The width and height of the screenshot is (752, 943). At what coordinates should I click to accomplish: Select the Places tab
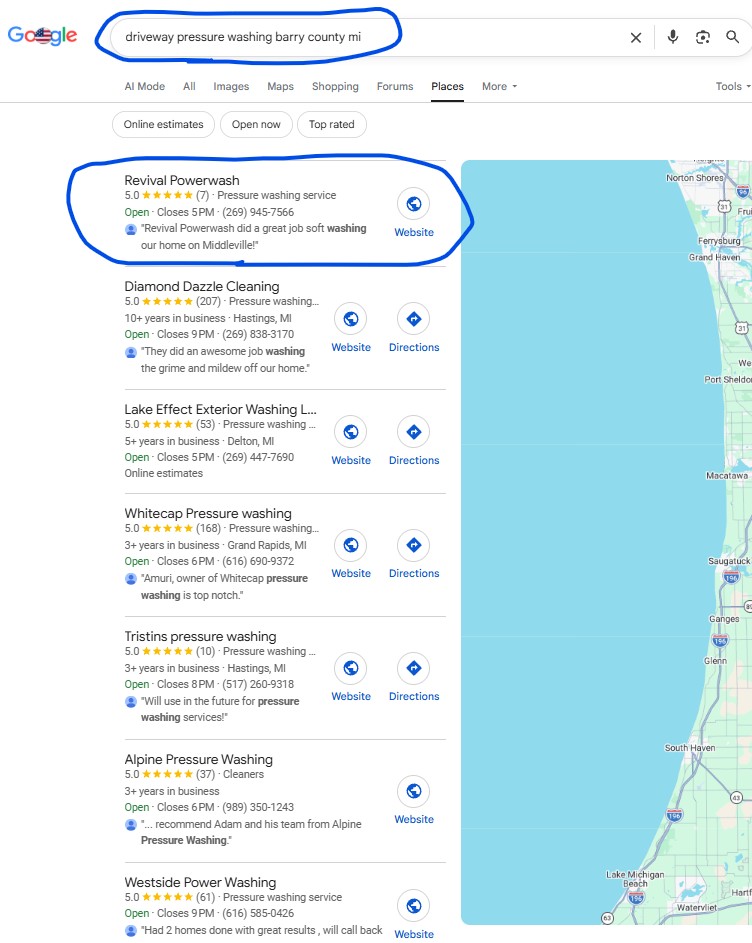[447, 86]
